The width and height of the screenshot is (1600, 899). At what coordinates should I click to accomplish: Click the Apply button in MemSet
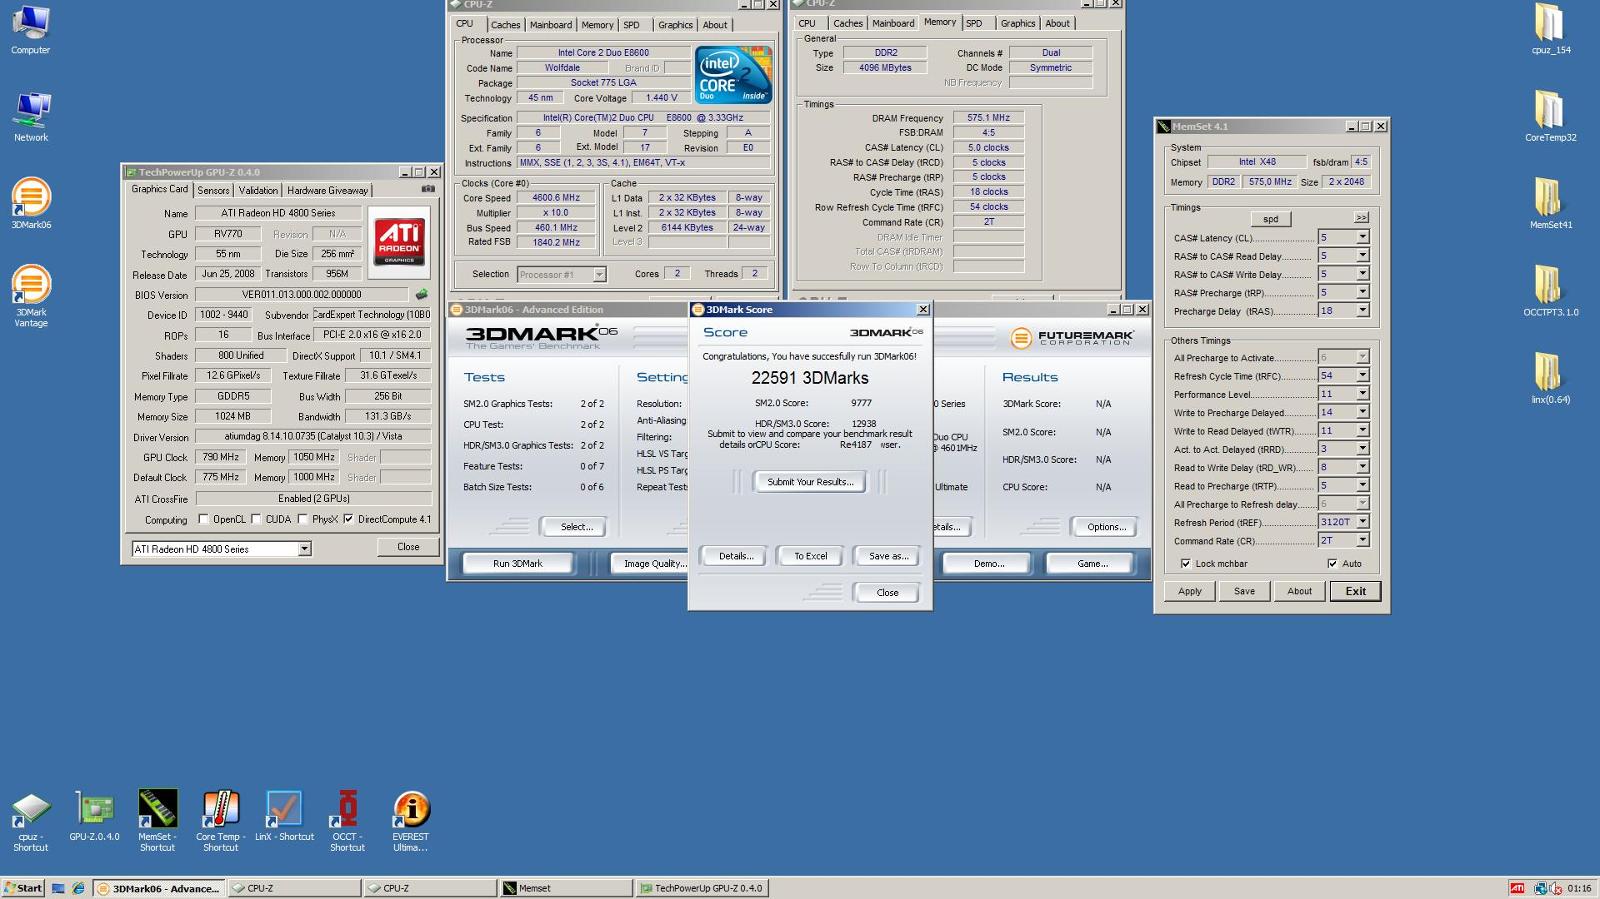[1190, 591]
